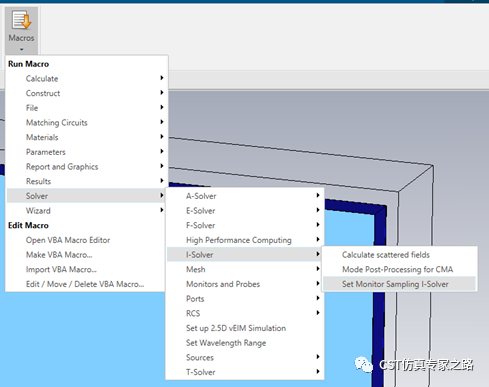Open the Report and Graphics submenu
The image size is (489, 387).
click(86, 166)
